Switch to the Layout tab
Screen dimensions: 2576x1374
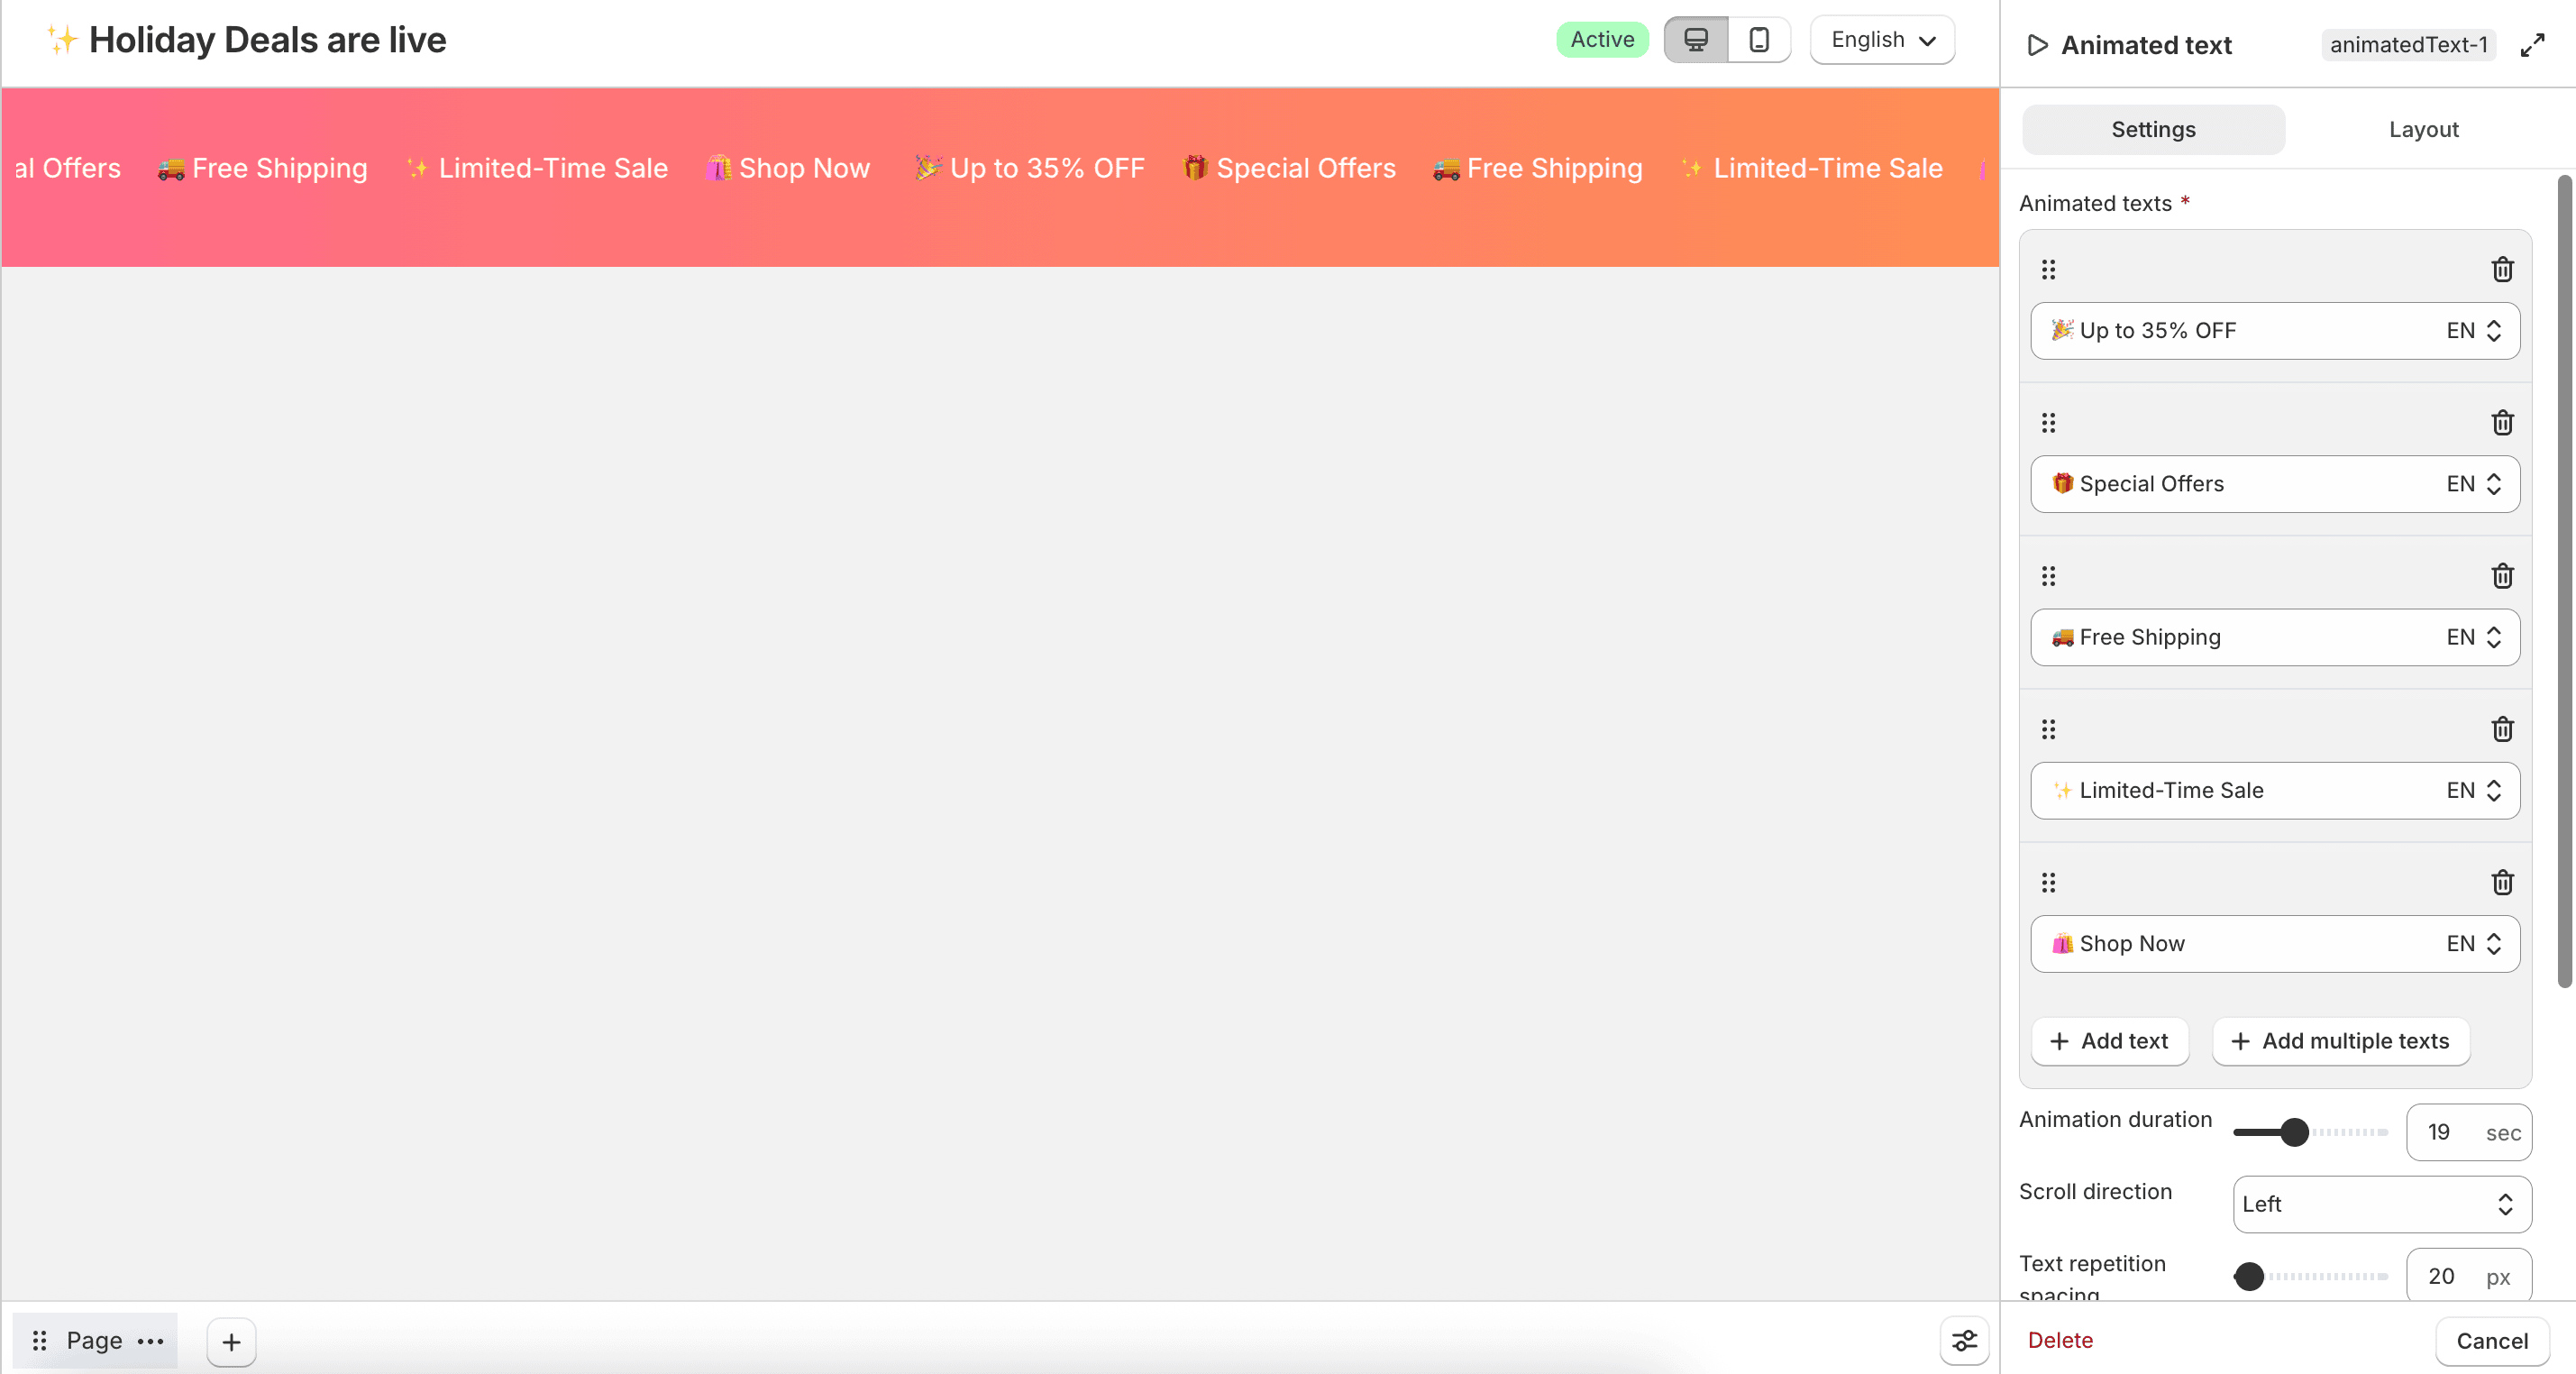pos(2423,129)
